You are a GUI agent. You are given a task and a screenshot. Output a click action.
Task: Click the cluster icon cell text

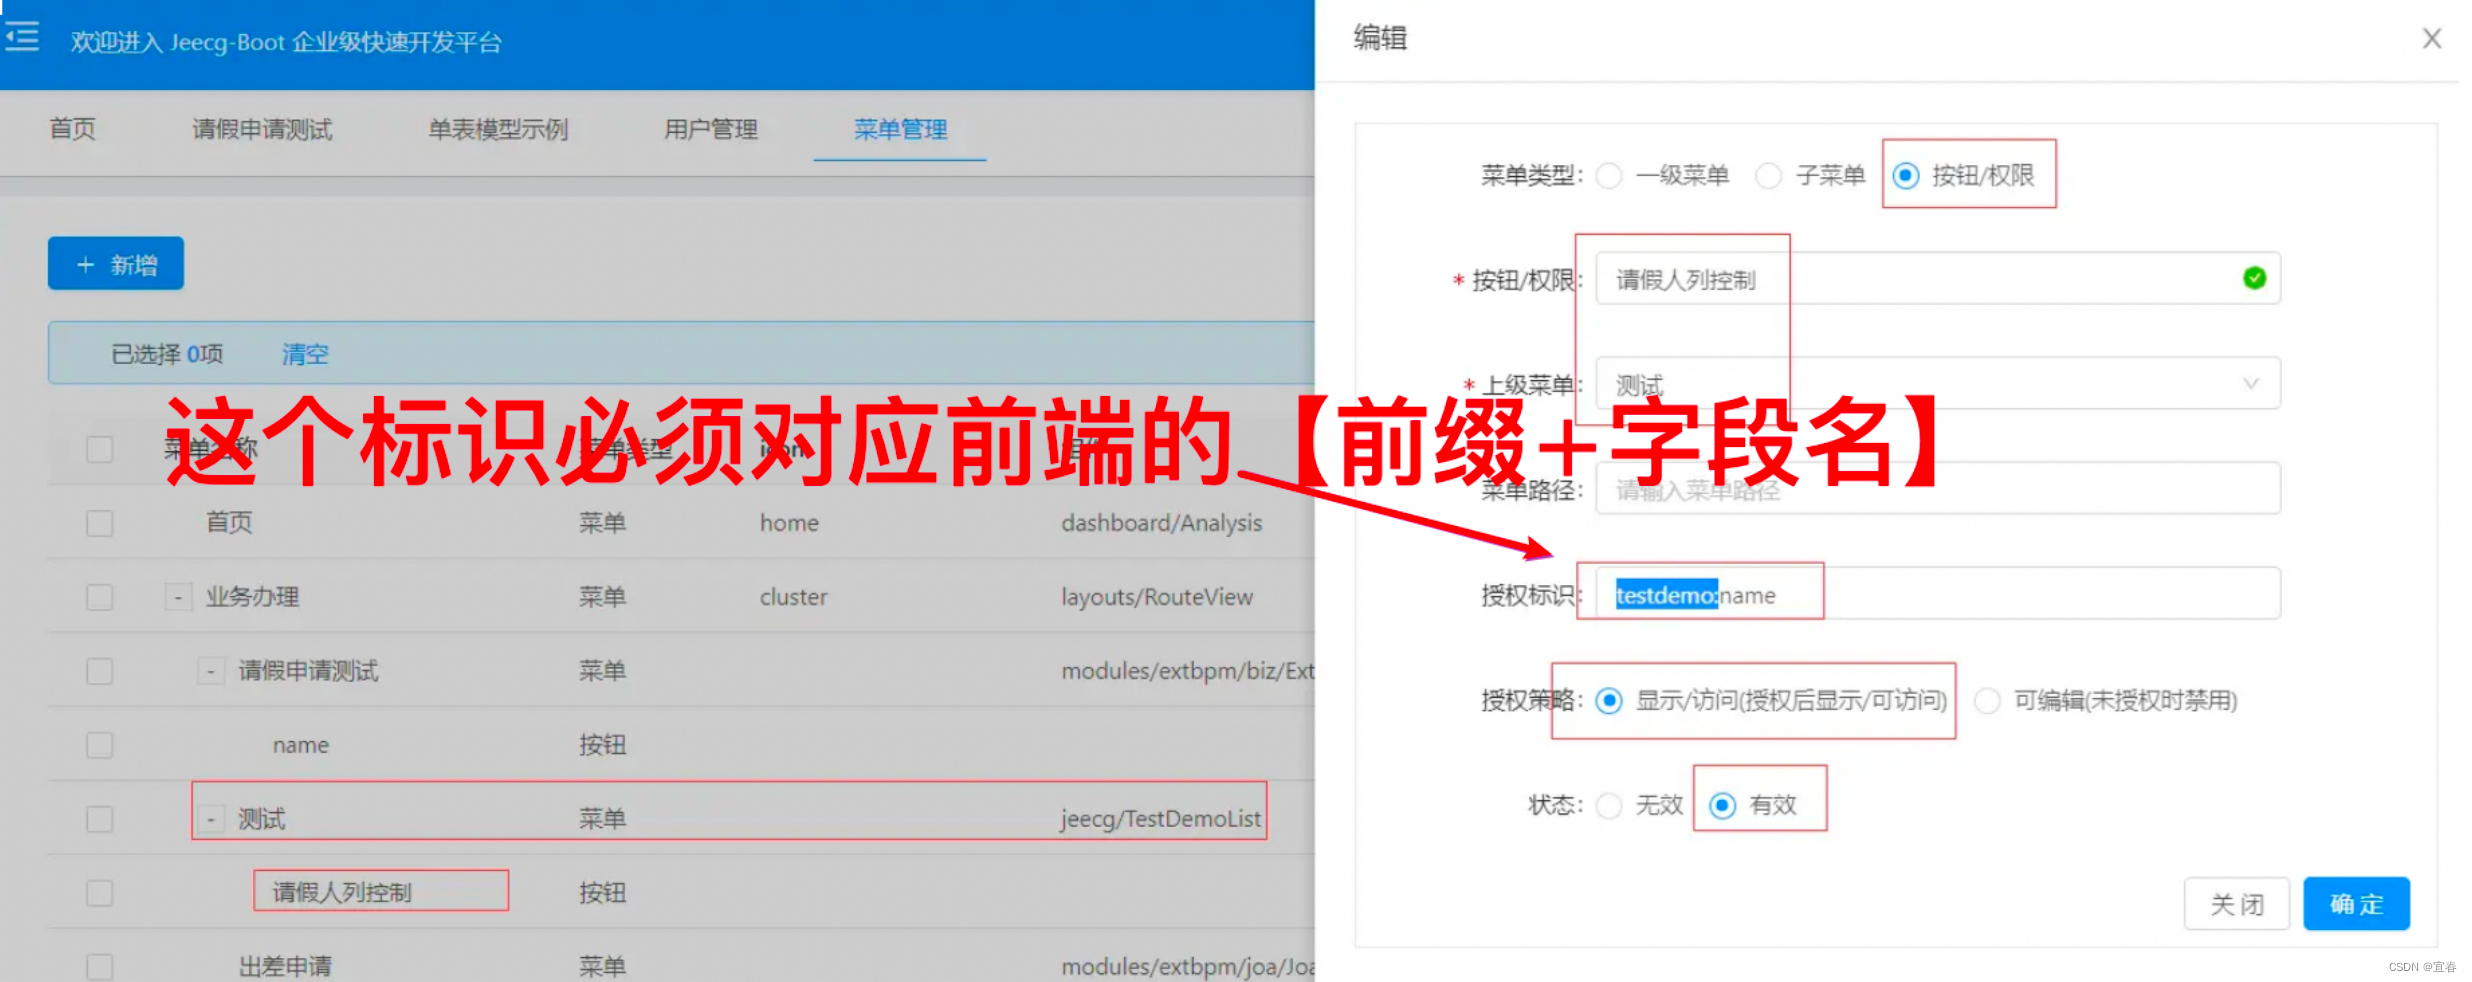(x=793, y=597)
